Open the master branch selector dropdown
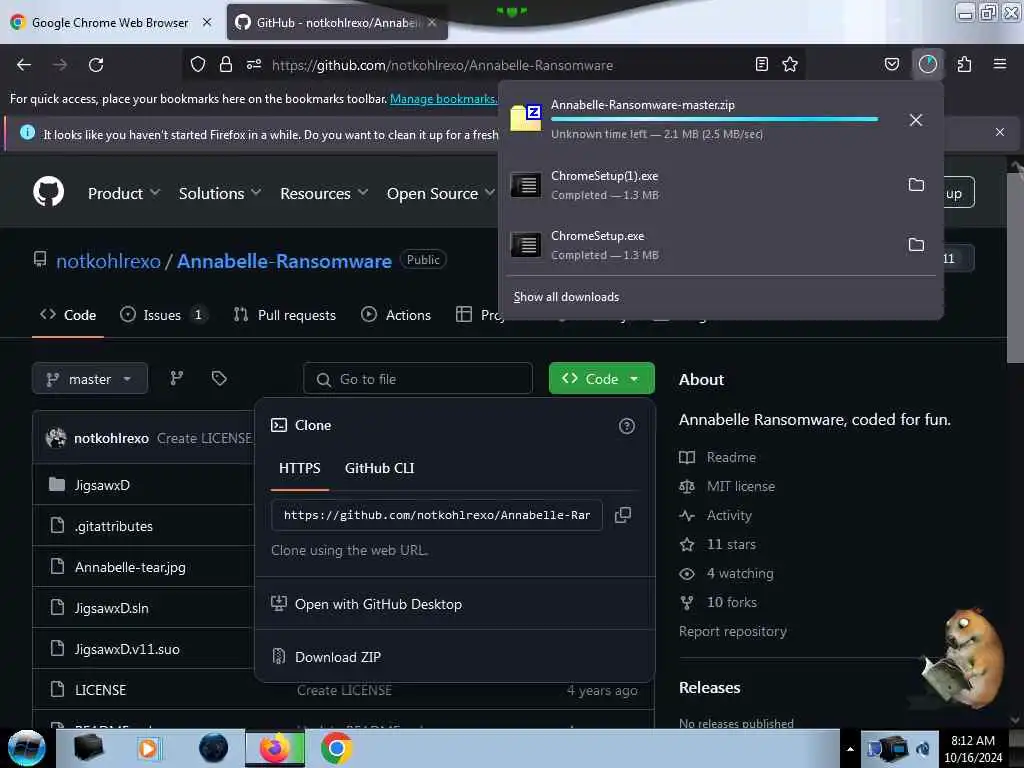The image size is (1024, 768). [x=90, y=379]
